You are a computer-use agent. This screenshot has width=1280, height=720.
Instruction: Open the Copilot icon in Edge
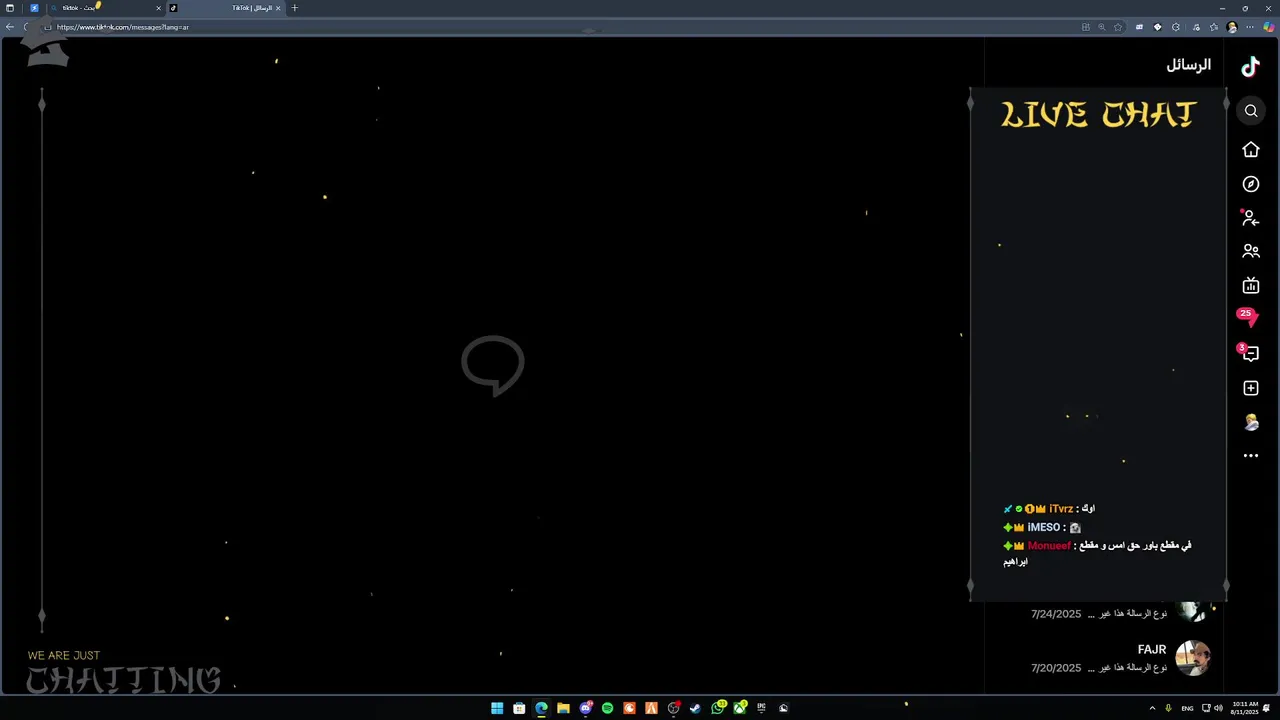pyautogui.click(x=1269, y=27)
